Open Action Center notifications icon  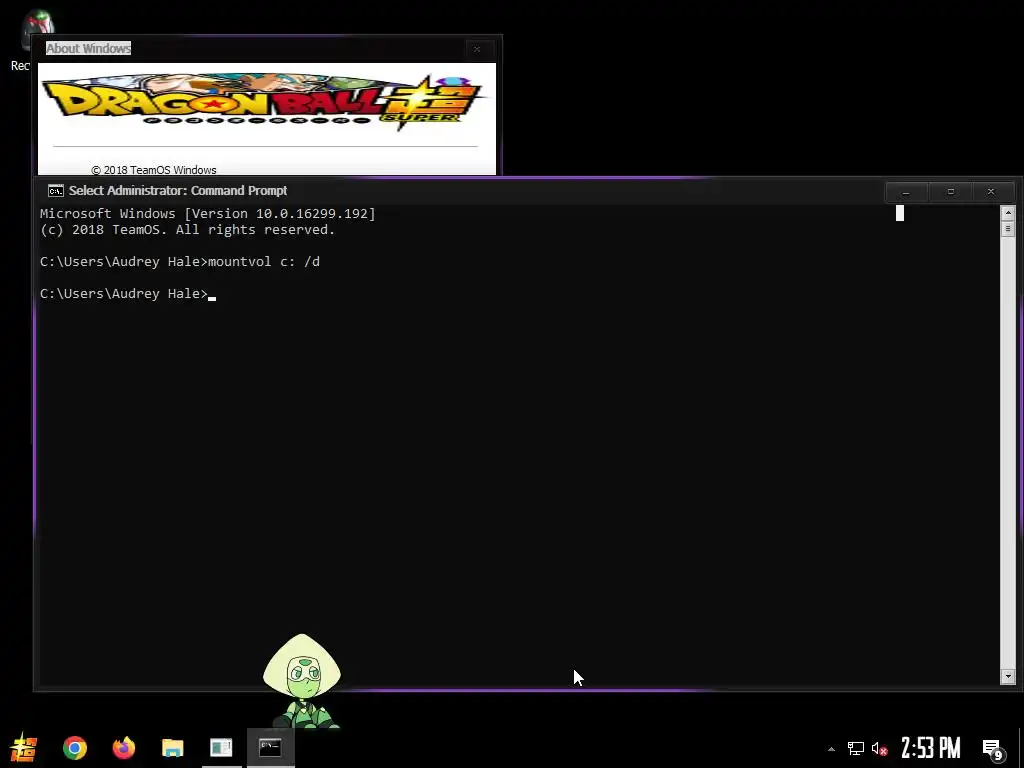point(993,749)
